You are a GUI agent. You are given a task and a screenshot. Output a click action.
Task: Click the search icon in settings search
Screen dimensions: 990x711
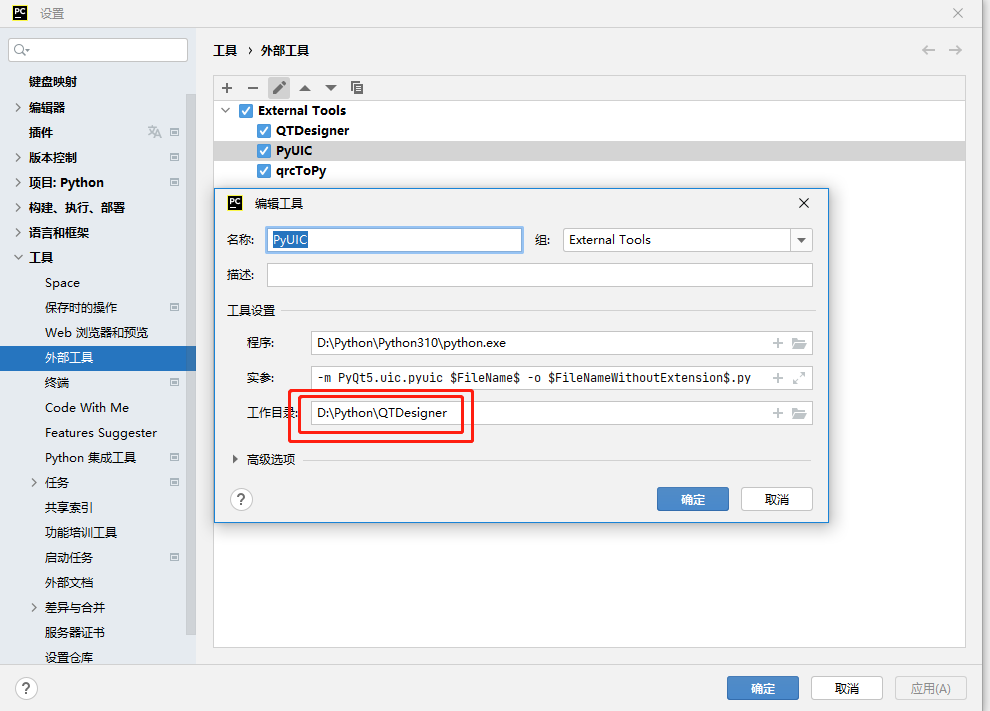[x=21, y=50]
